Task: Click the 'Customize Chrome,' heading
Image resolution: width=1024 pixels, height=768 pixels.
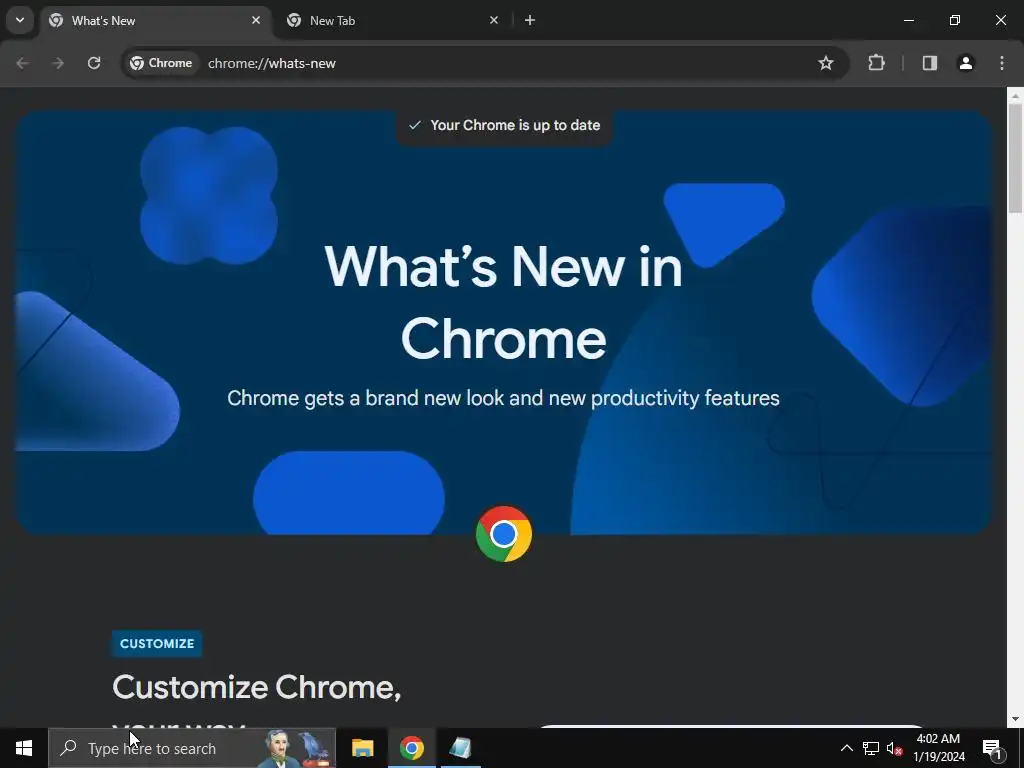Action: pyautogui.click(x=257, y=687)
